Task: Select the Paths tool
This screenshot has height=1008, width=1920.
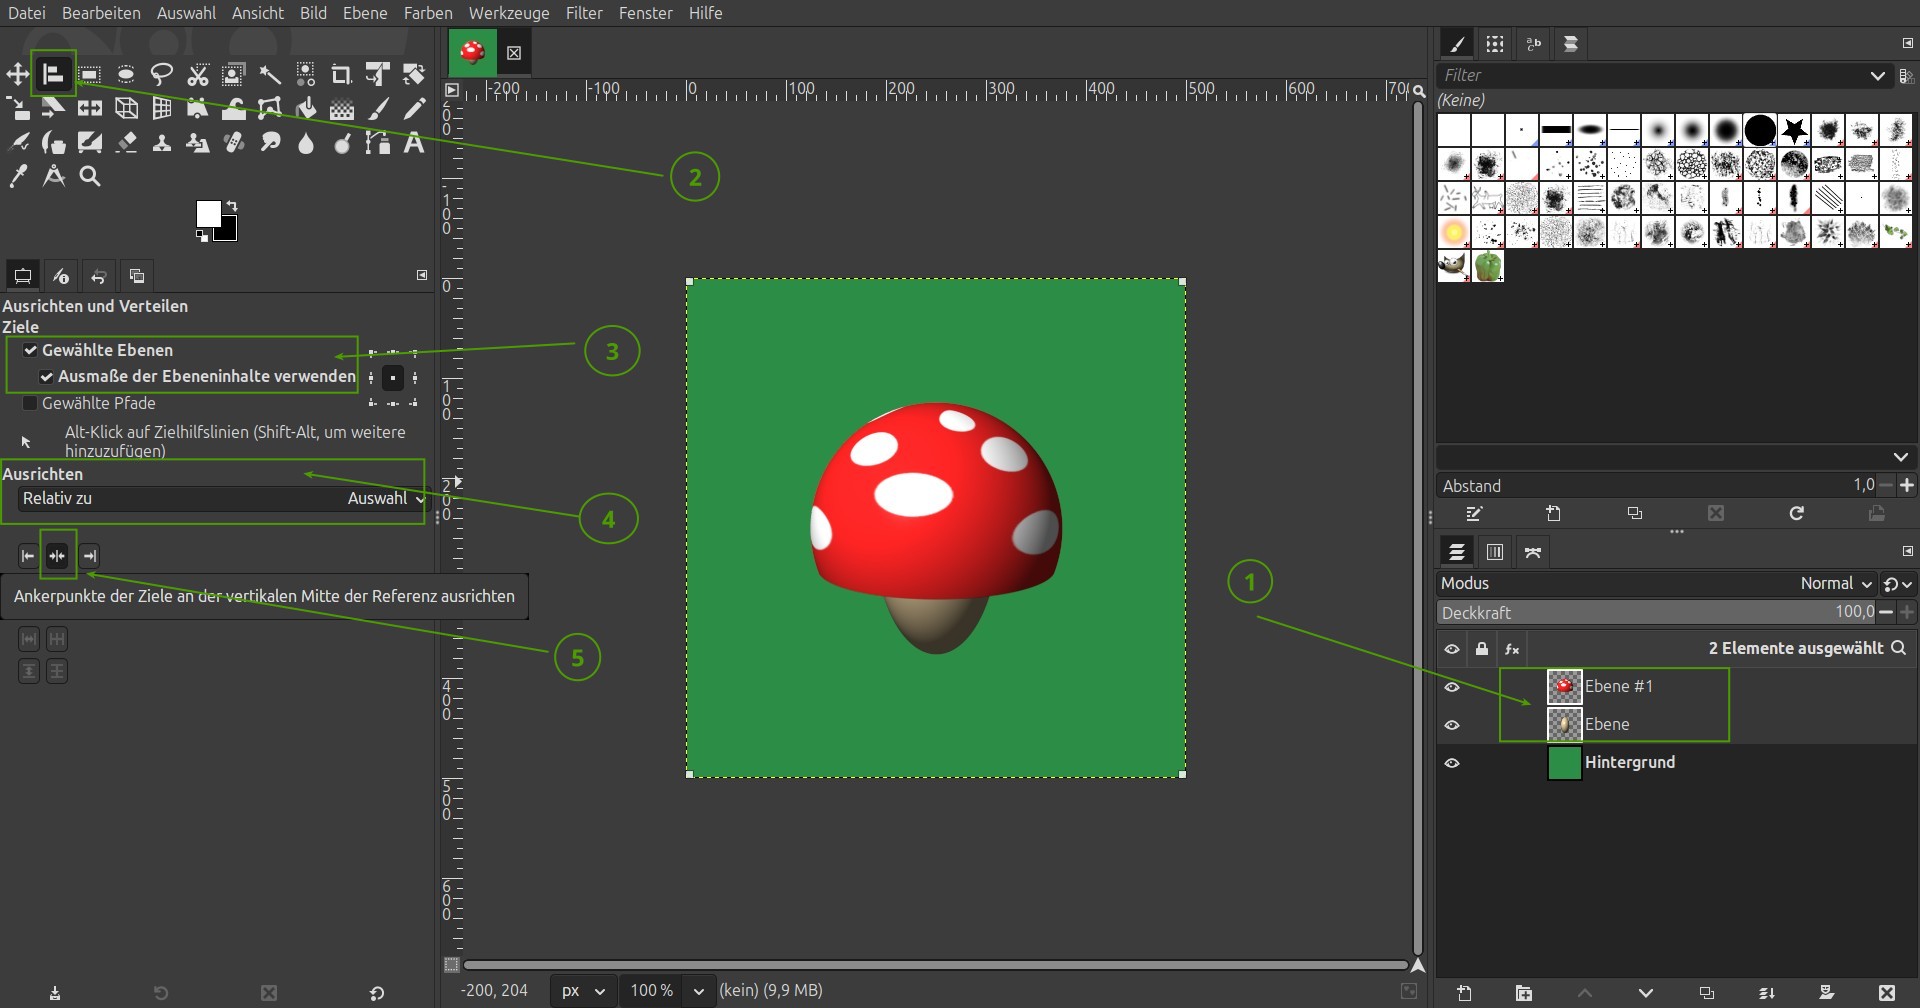Action: [x=378, y=143]
